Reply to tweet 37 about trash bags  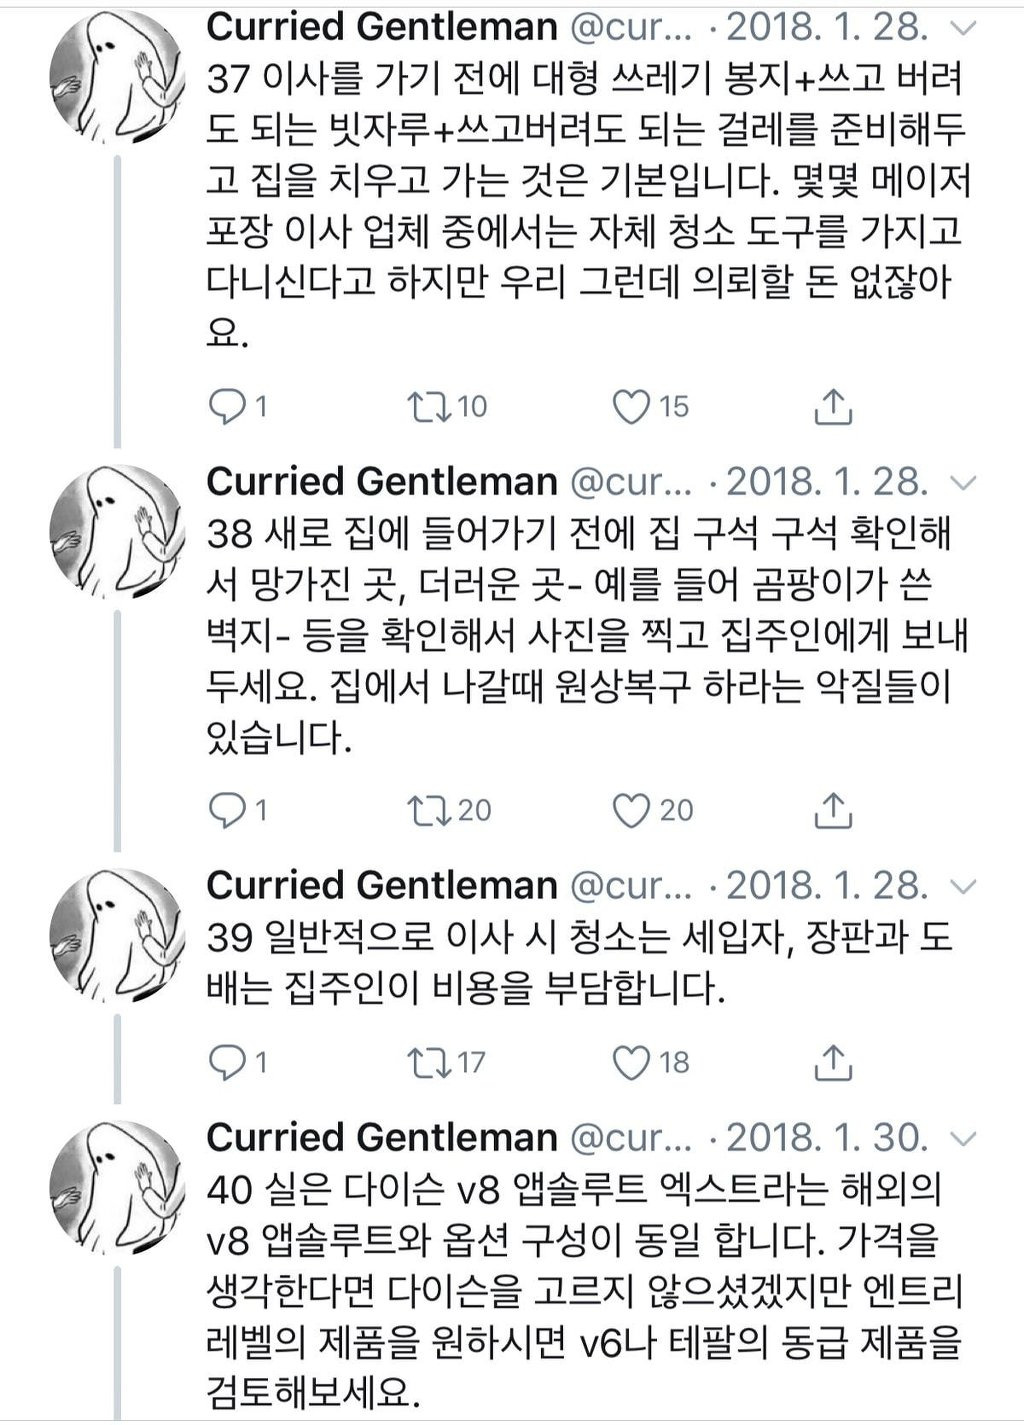(x=227, y=406)
